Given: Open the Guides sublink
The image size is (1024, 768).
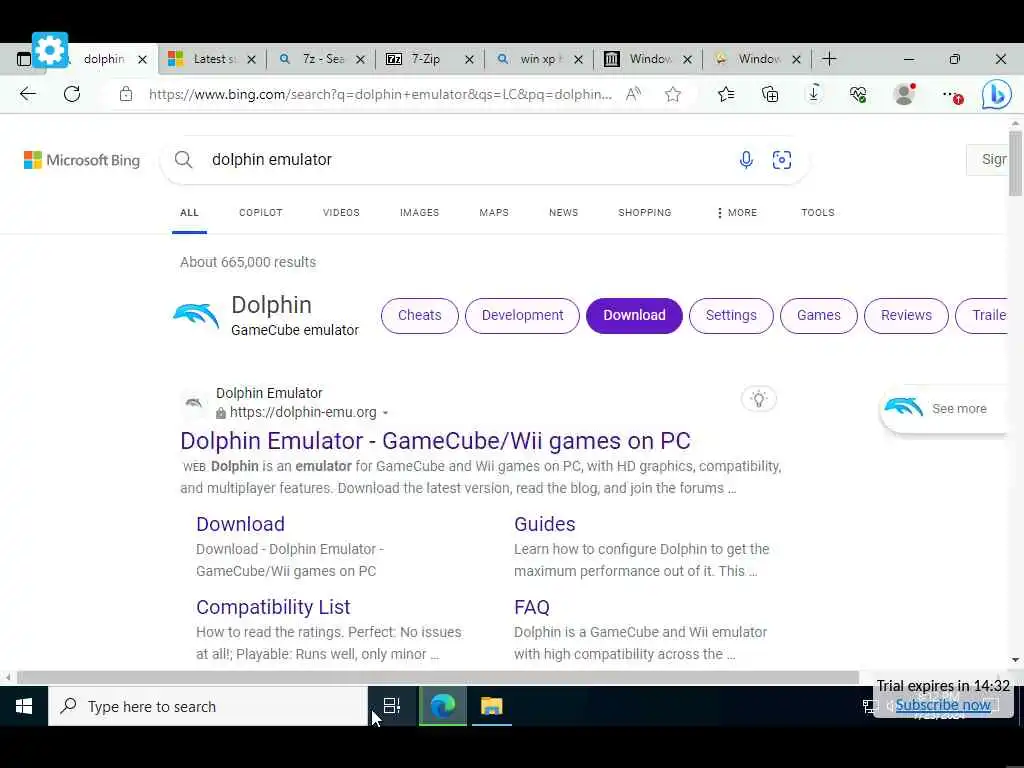Looking at the screenshot, I should [x=545, y=524].
